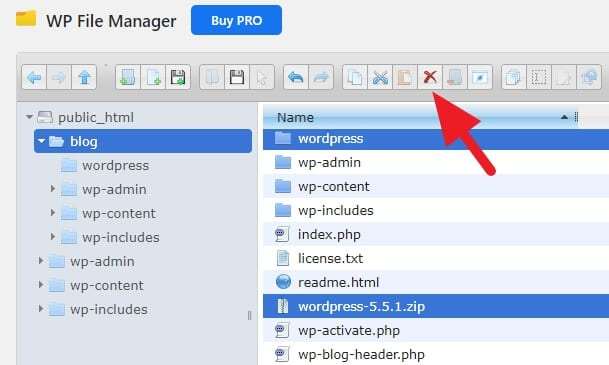609x365 pixels.
Task: Expand wp-content directly under public_html
Action: [x=41, y=285]
